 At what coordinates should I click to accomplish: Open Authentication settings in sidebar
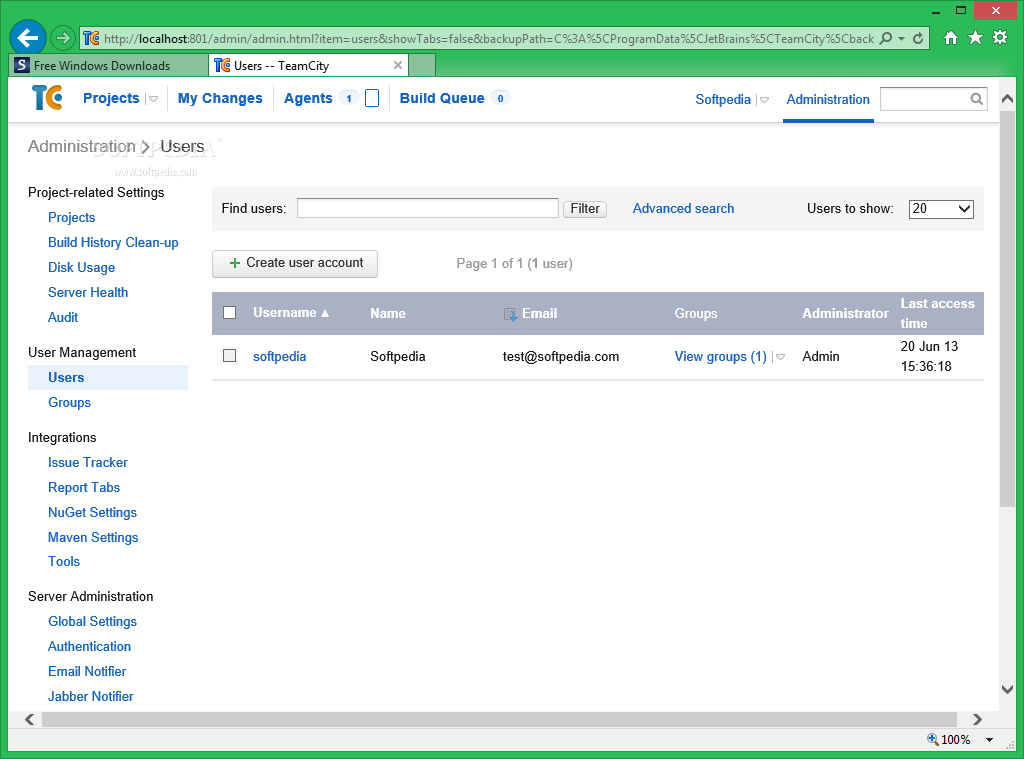coord(89,646)
